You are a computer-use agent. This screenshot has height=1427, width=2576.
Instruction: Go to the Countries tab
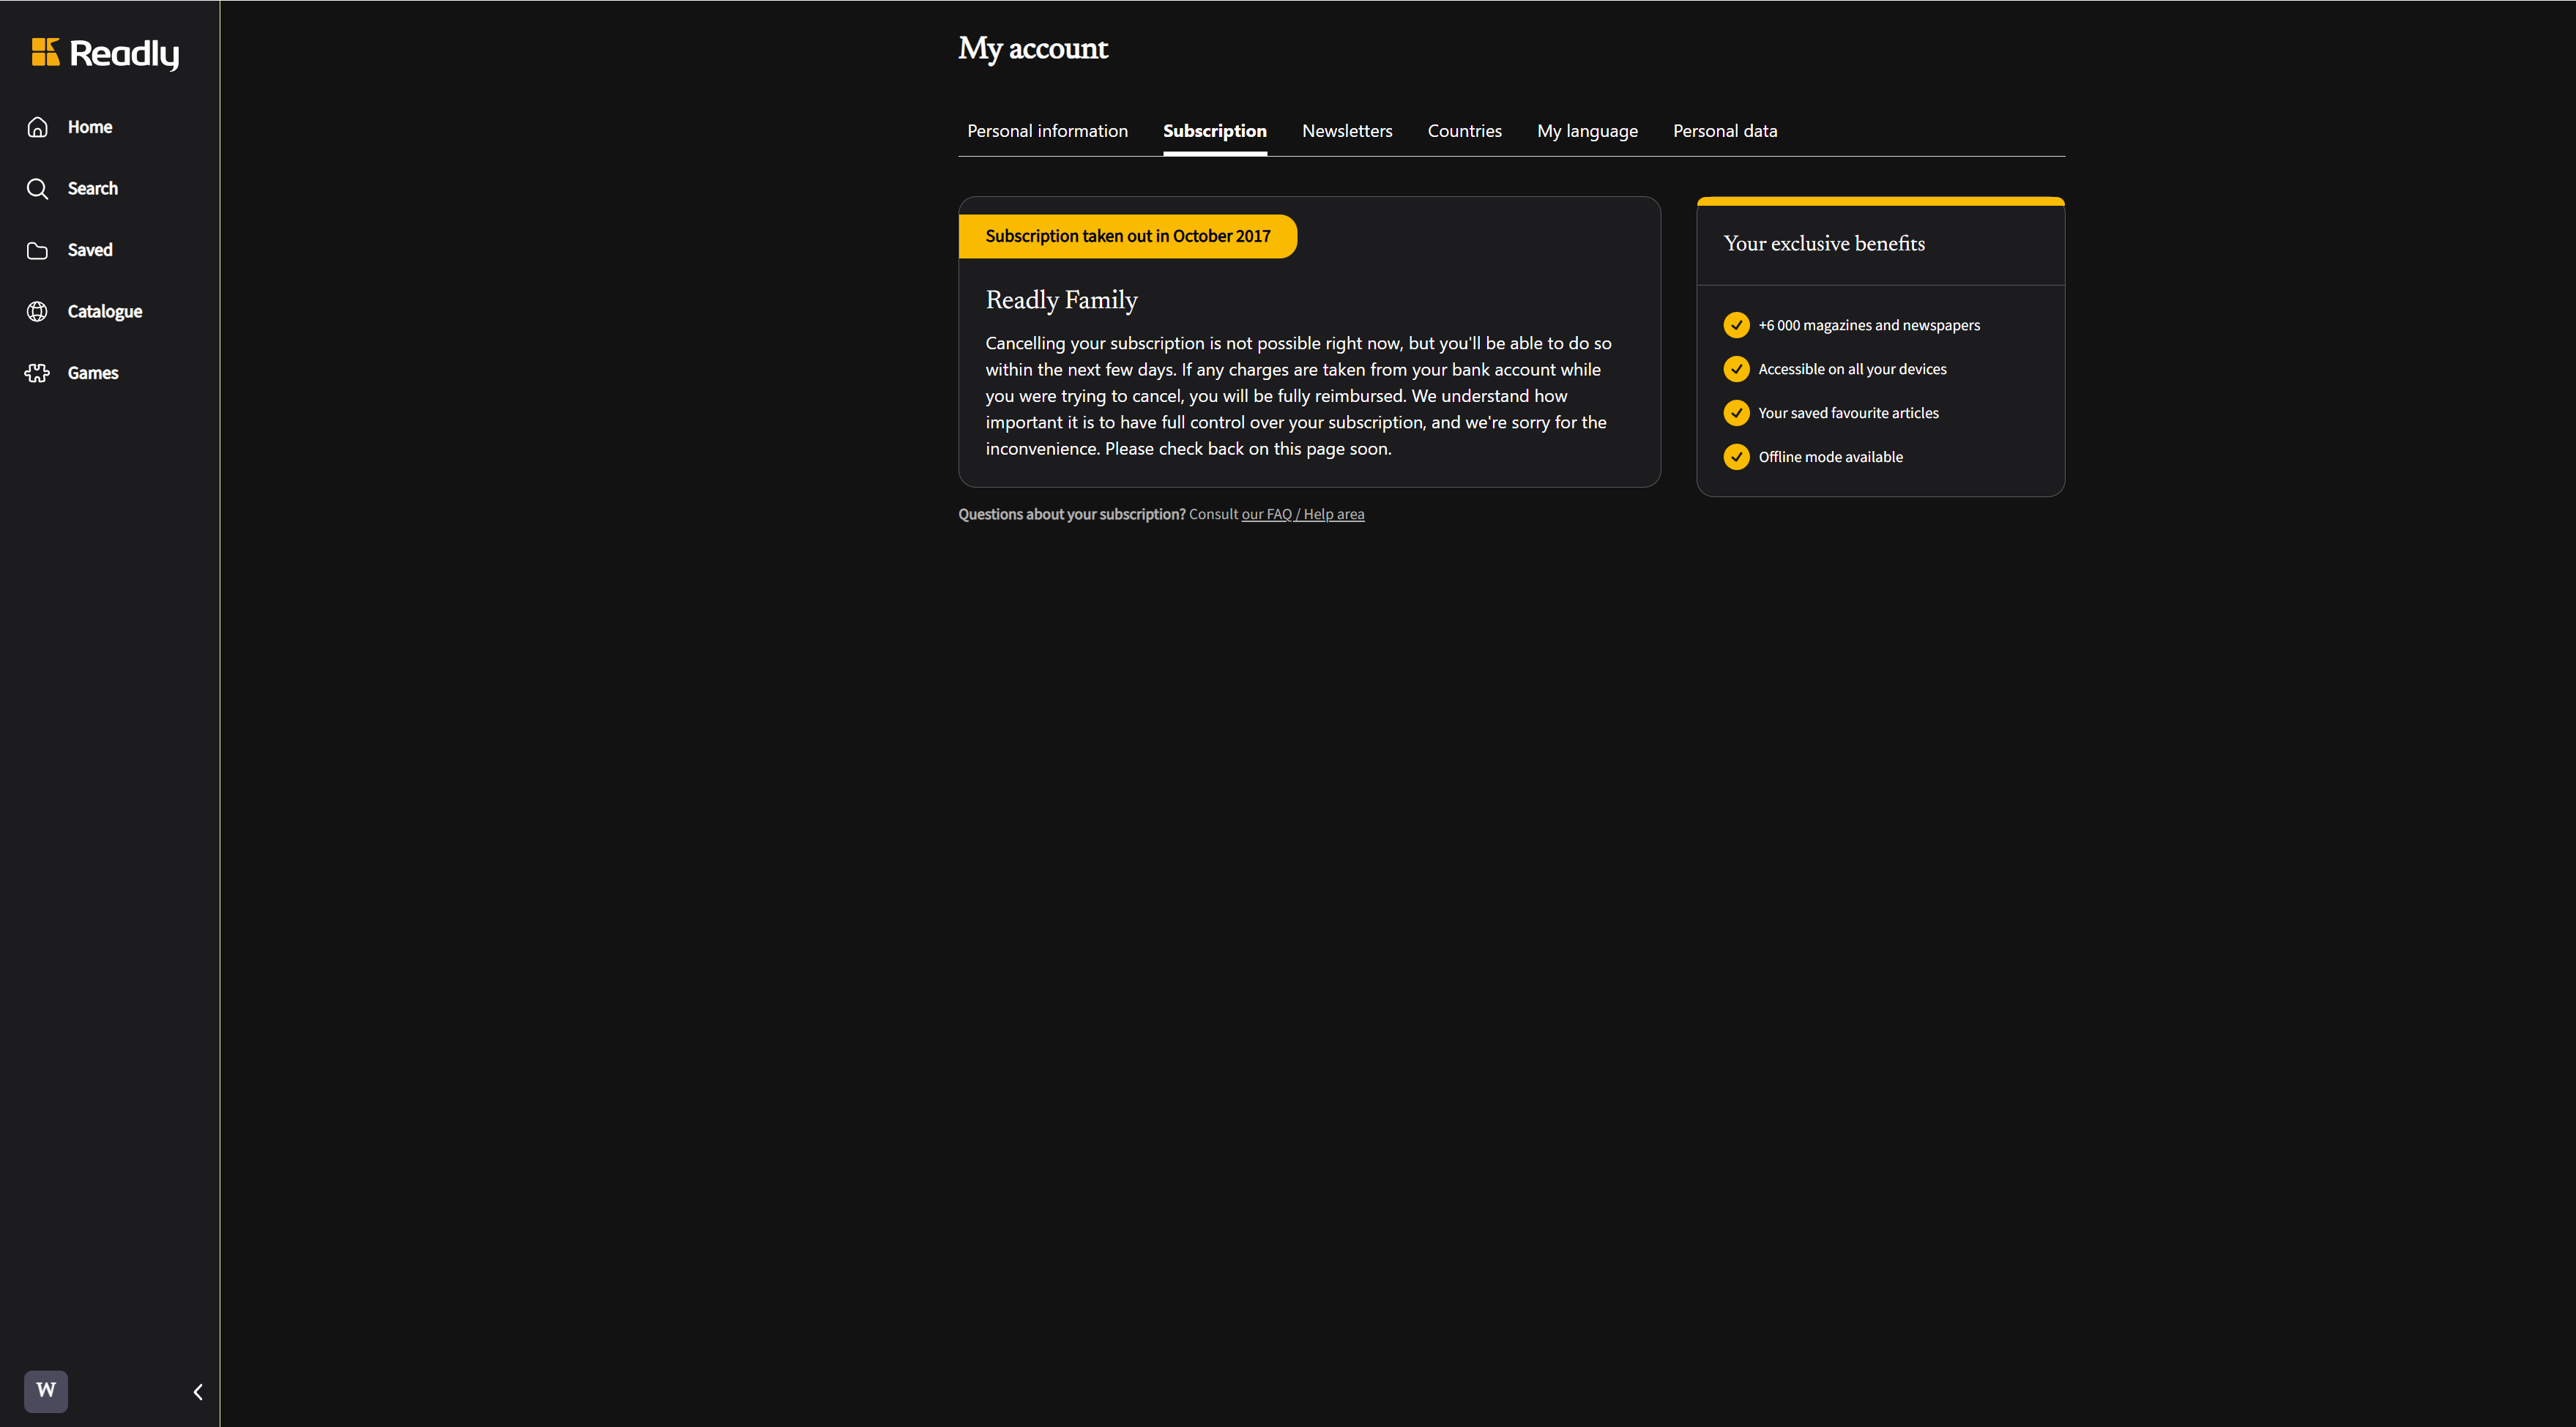point(1464,131)
